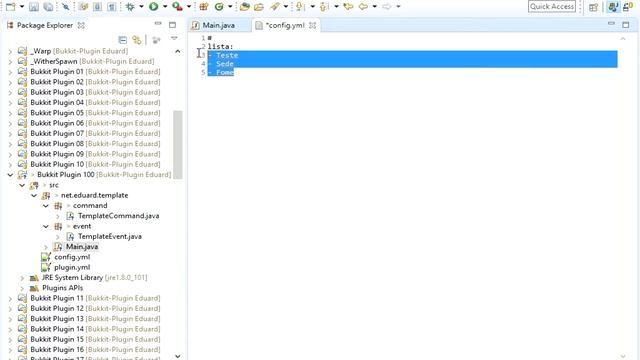Image resolution: width=640 pixels, height=360 pixels.
Task: Open the Run dropdown arrow
Action: pyautogui.click(x=165, y=7)
